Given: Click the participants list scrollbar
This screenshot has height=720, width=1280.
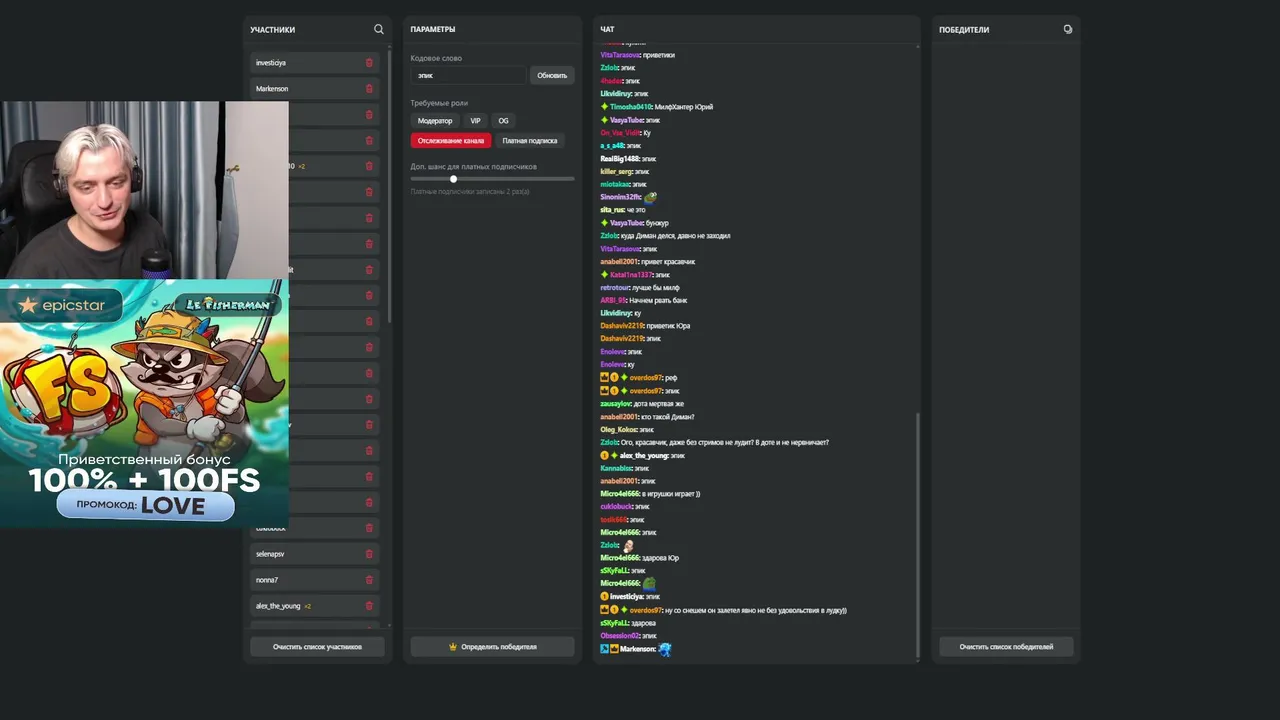Looking at the screenshot, I should (389, 186).
